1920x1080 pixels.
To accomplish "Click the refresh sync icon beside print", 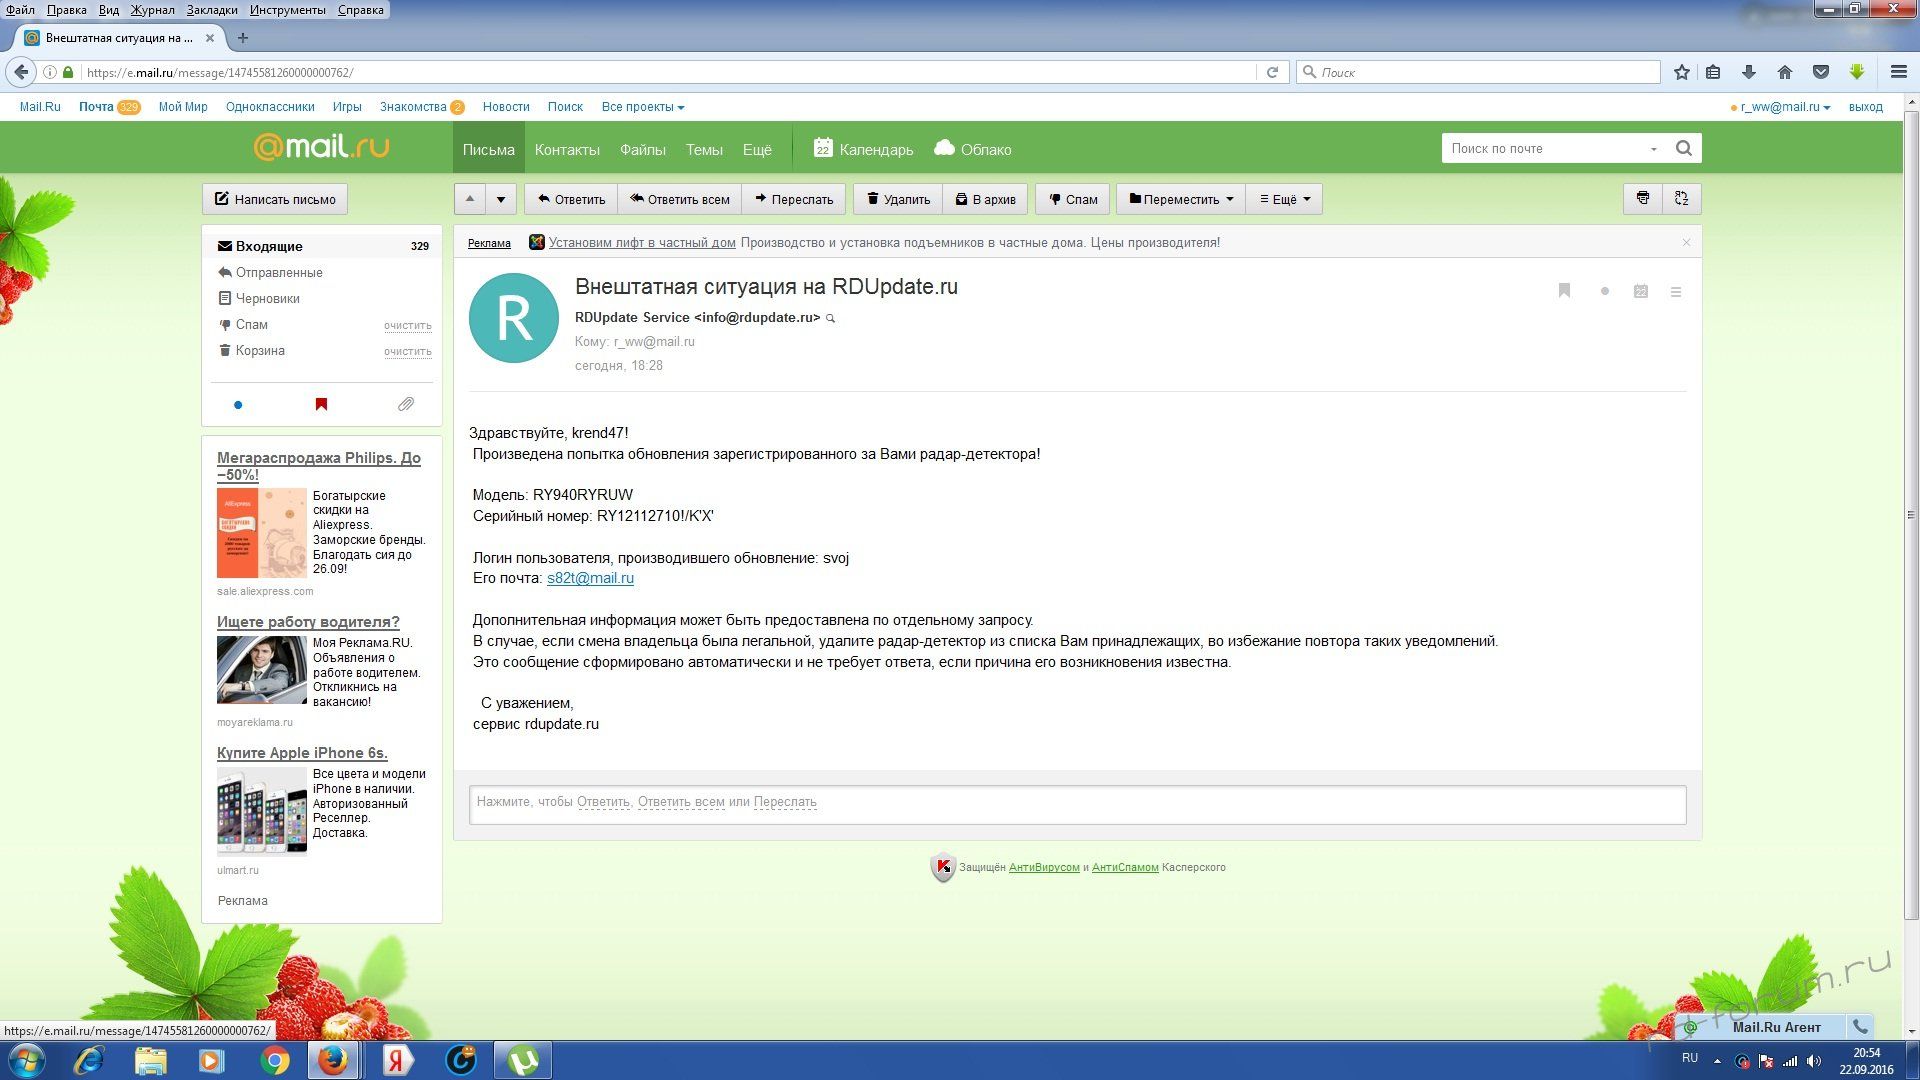I will coord(1681,198).
